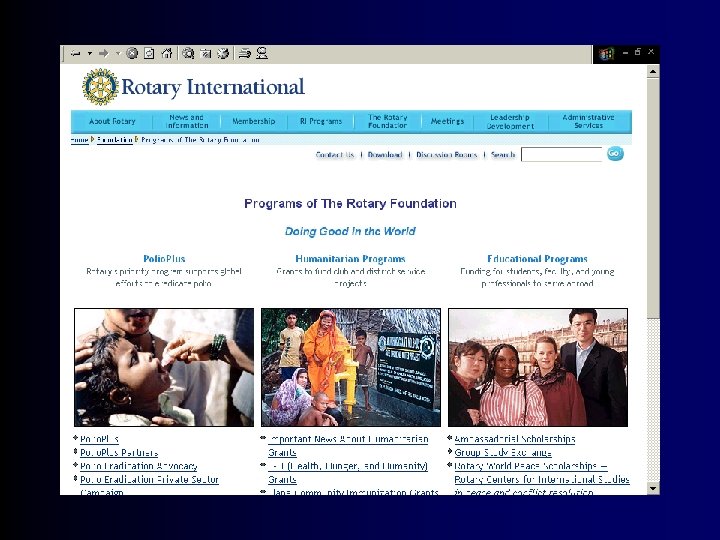This screenshot has width=720, height=540.
Task: Open the RI Programs menu
Action: click(x=321, y=121)
